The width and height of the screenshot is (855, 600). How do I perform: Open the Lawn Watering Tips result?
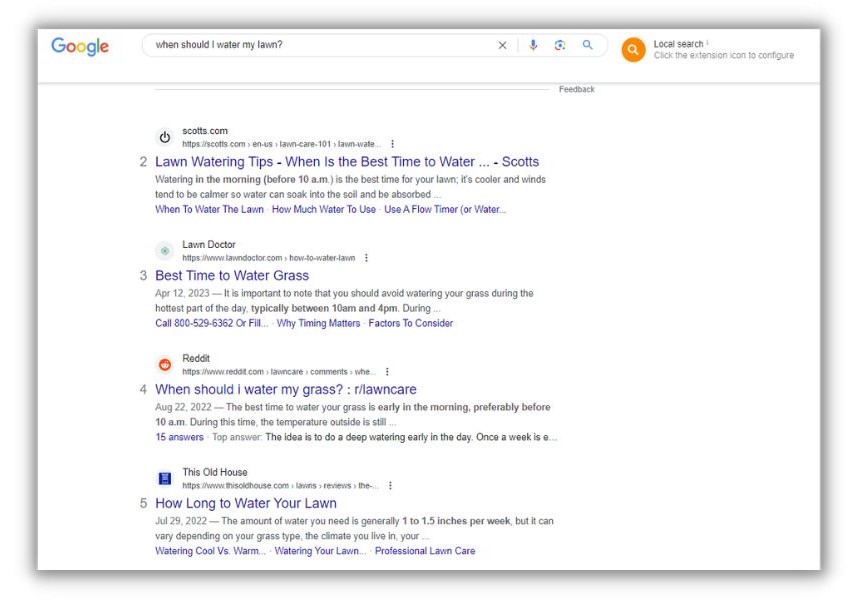(x=347, y=161)
